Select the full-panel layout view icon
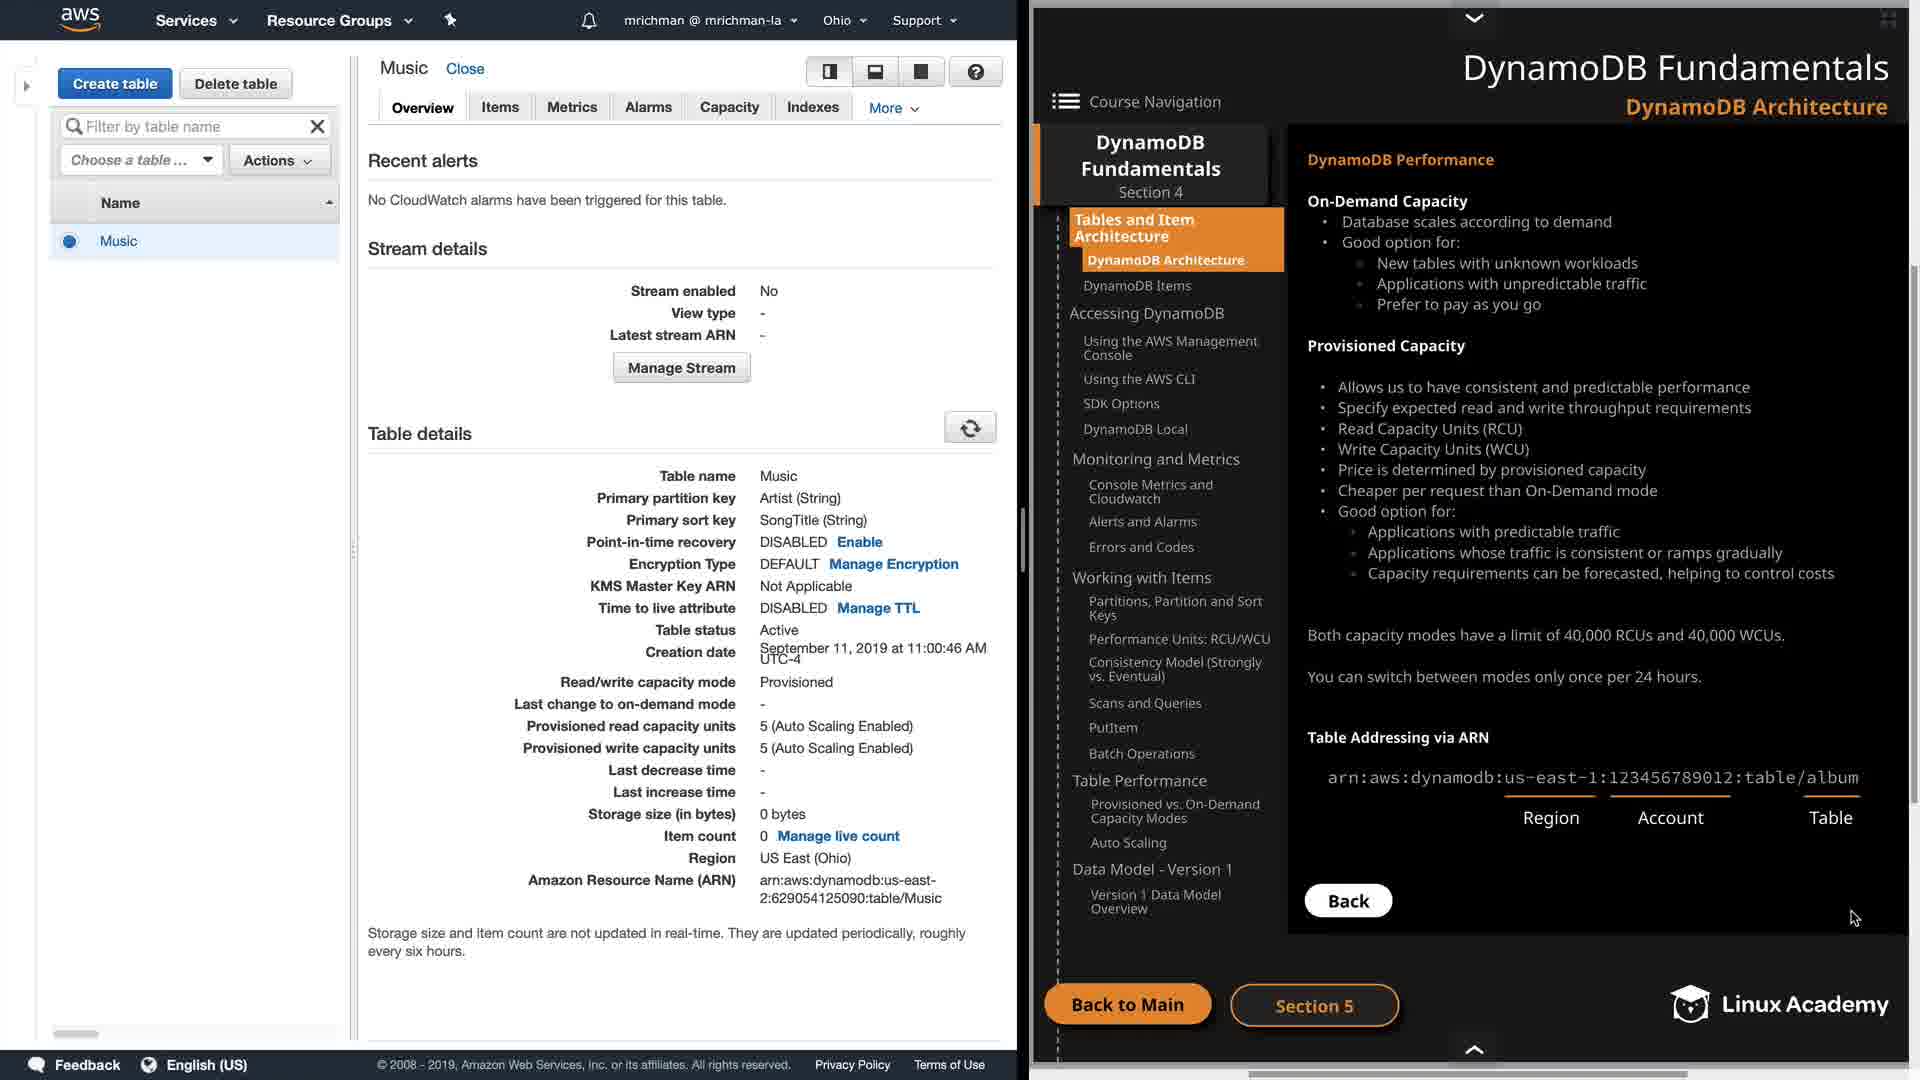 pyautogui.click(x=921, y=72)
